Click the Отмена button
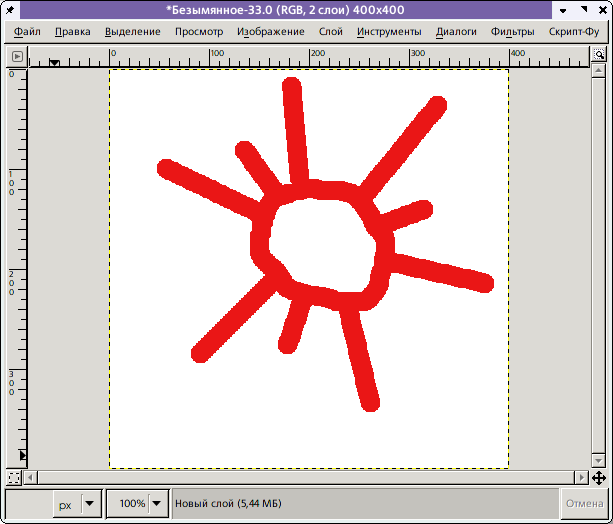This screenshot has width=613, height=524. [x=584, y=504]
